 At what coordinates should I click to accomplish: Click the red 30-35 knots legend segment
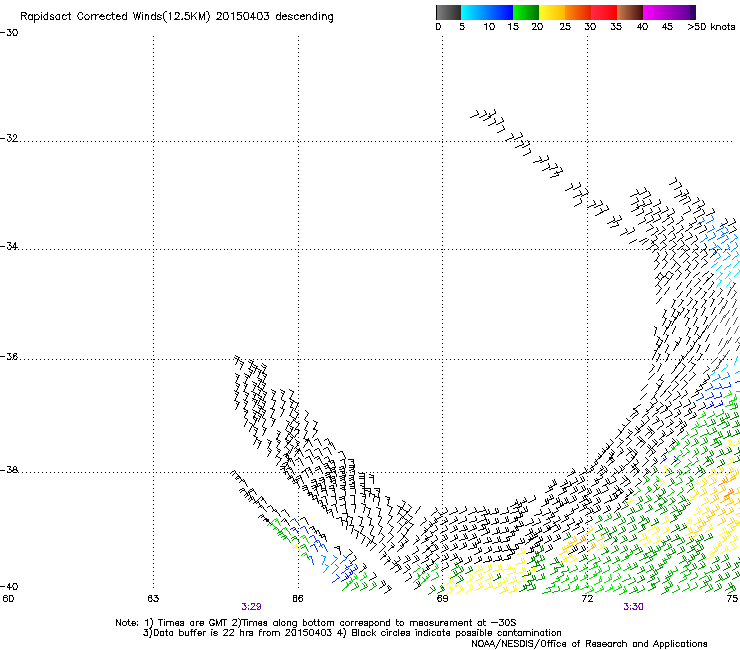click(604, 12)
